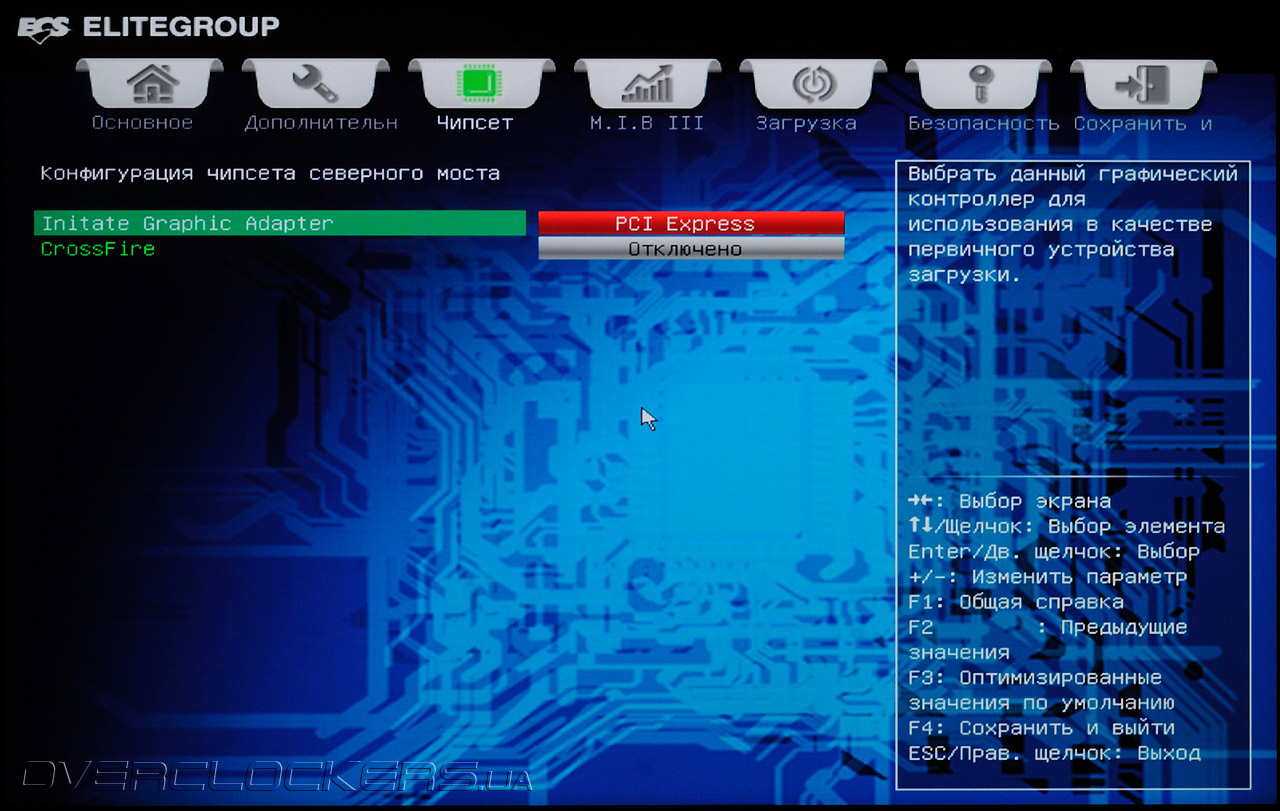This screenshot has width=1280, height=811.
Task: Open the Отключено CrossFire value selector
Action: [x=691, y=249]
